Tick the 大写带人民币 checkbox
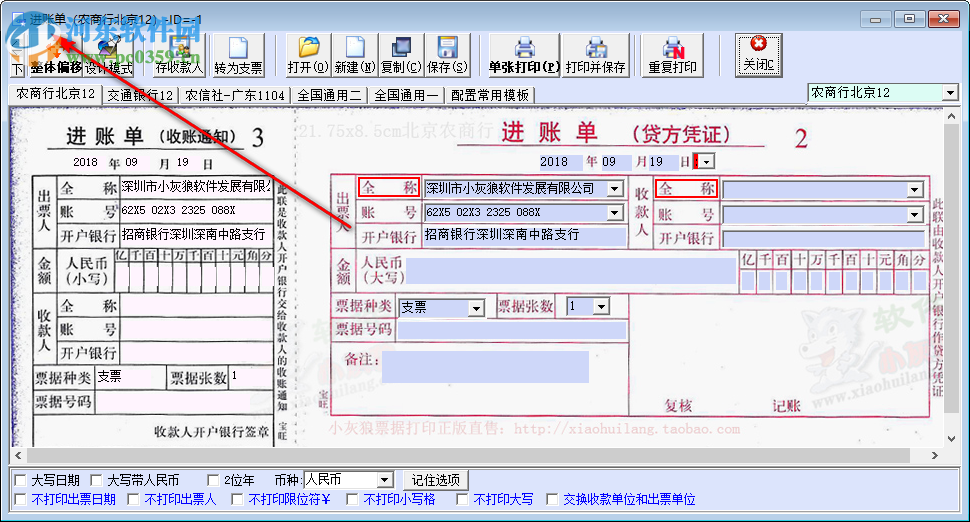This screenshot has width=970, height=522. point(96,481)
